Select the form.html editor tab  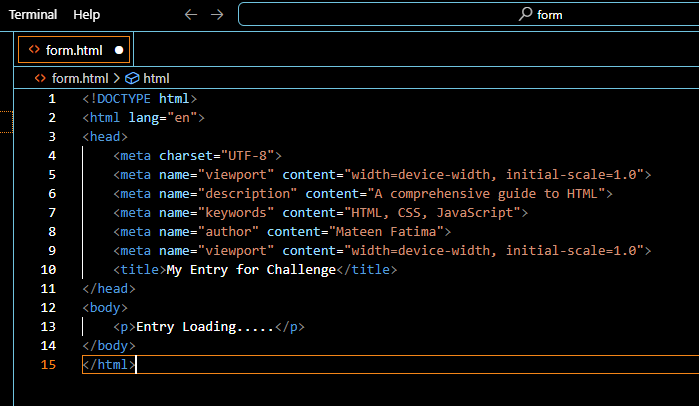(74, 50)
